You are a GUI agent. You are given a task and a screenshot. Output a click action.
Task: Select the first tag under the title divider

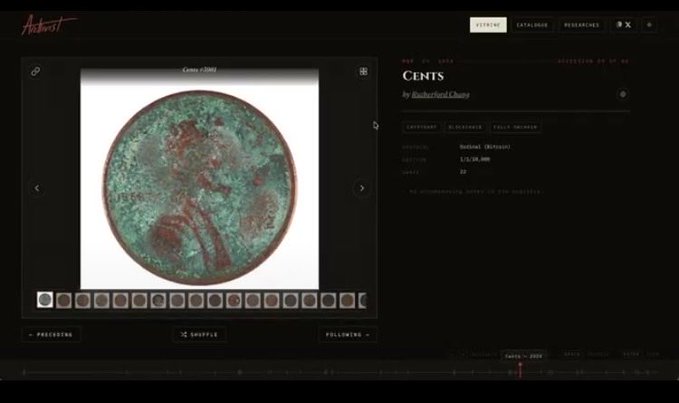[421, 127]
